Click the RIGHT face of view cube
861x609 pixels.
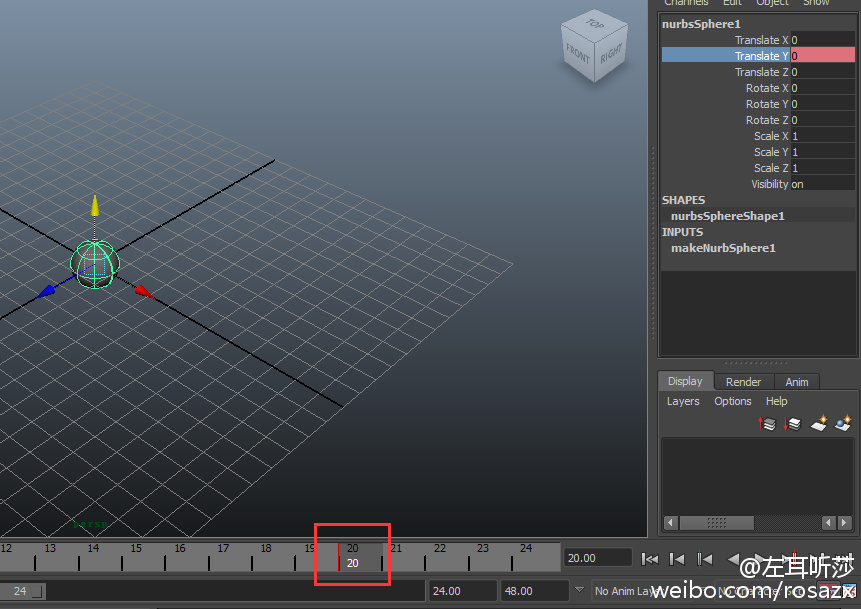(x=611, y=54)
